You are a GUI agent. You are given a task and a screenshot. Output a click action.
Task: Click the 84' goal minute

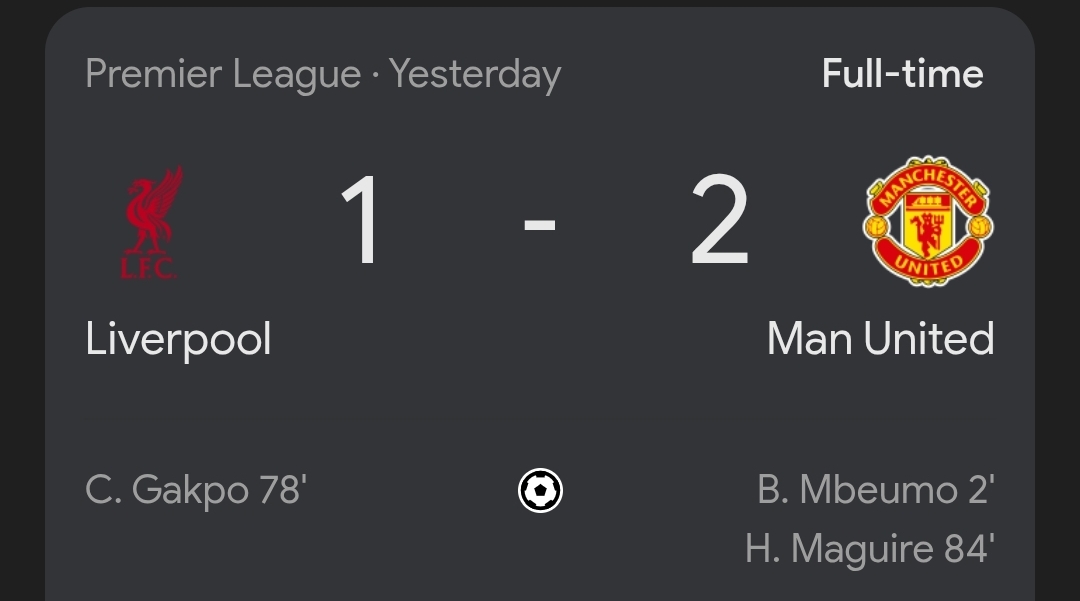click(x=968, y=549)
